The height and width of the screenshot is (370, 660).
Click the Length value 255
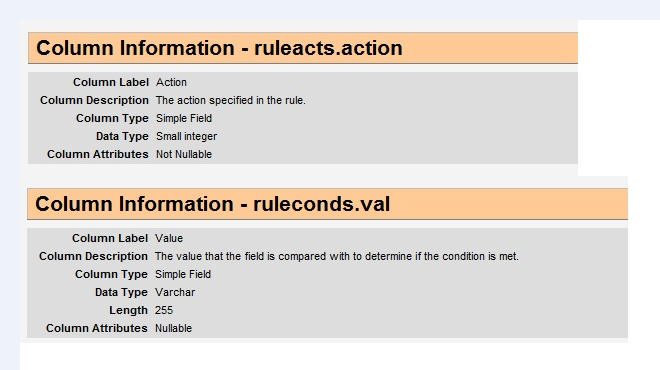coord(164,310)
